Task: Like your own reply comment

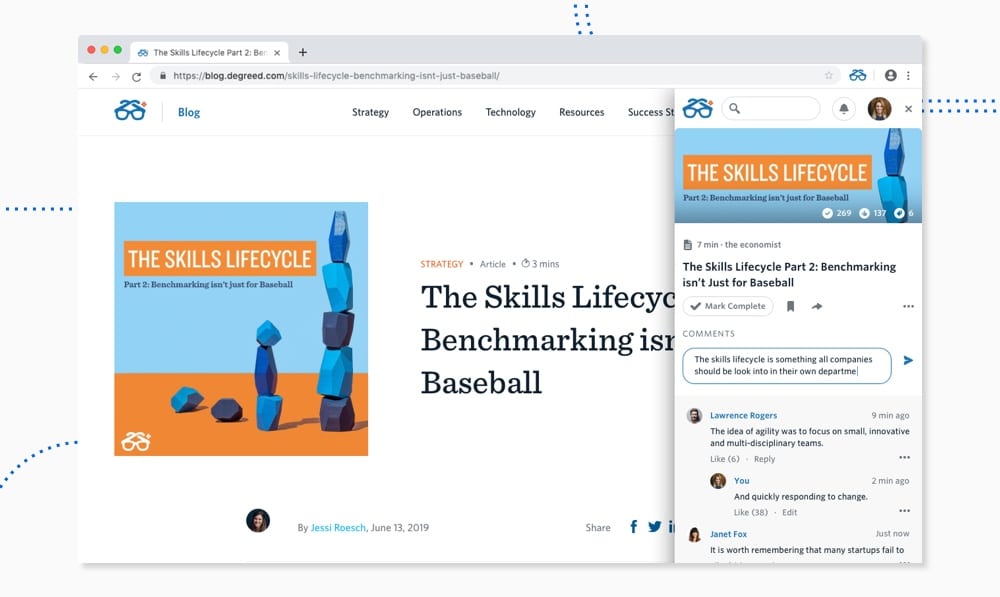Action: click(750, 512)
